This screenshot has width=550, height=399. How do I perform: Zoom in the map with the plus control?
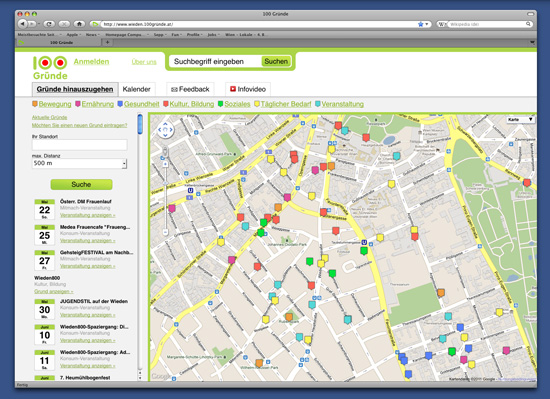click(x=166, y=164)
